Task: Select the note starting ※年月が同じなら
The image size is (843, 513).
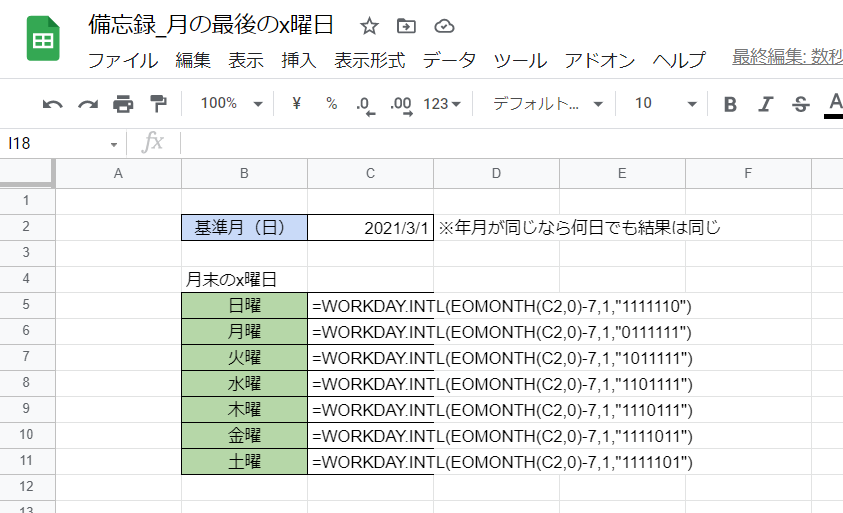Action: (580, 227)
